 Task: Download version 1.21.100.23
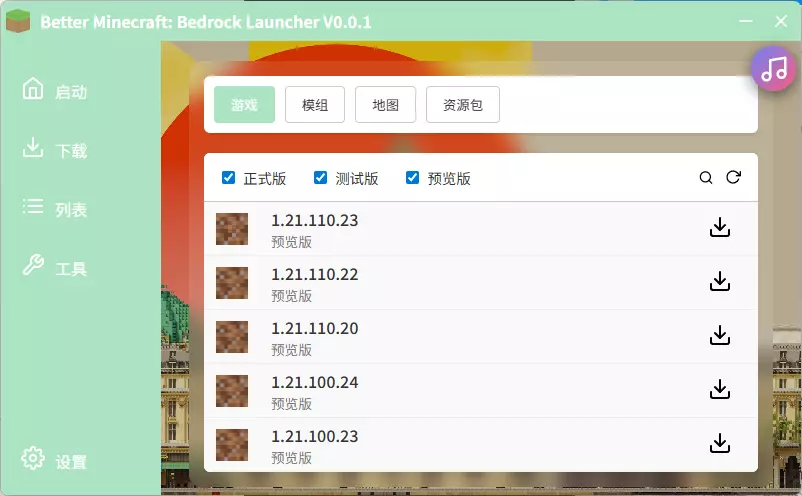(x=720, y=443)
